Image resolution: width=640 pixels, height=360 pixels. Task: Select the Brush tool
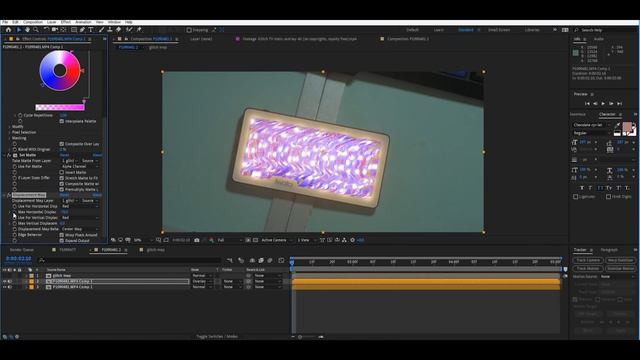click(x=101, y=30)
